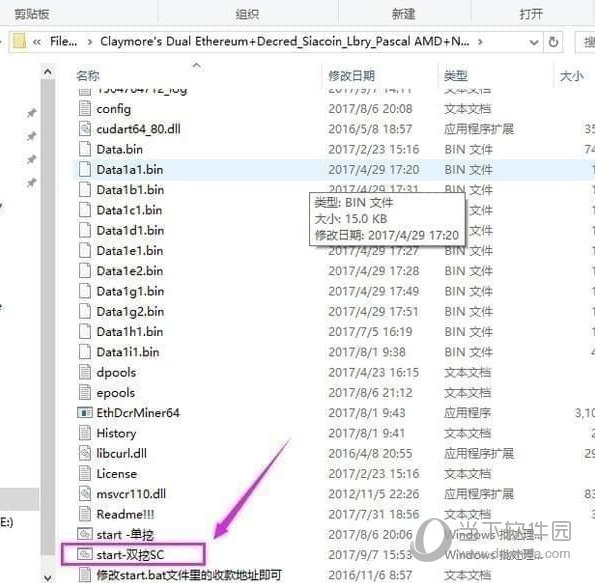595x583 pixels.
Task: Select the Data1h1.bin file name
Action: point(130,332)
